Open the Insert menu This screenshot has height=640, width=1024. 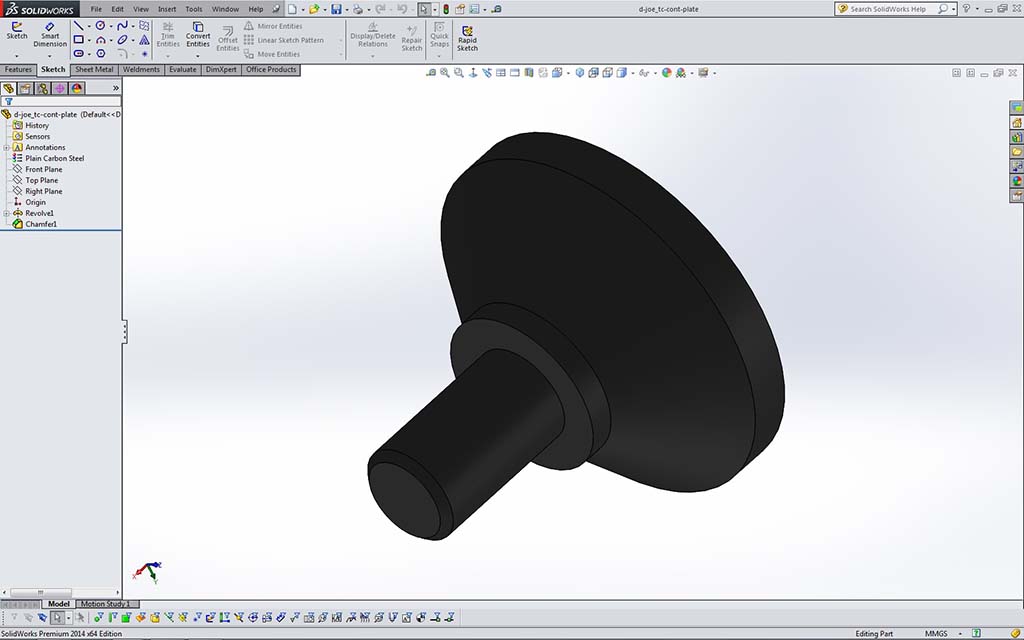coord(167,9)
